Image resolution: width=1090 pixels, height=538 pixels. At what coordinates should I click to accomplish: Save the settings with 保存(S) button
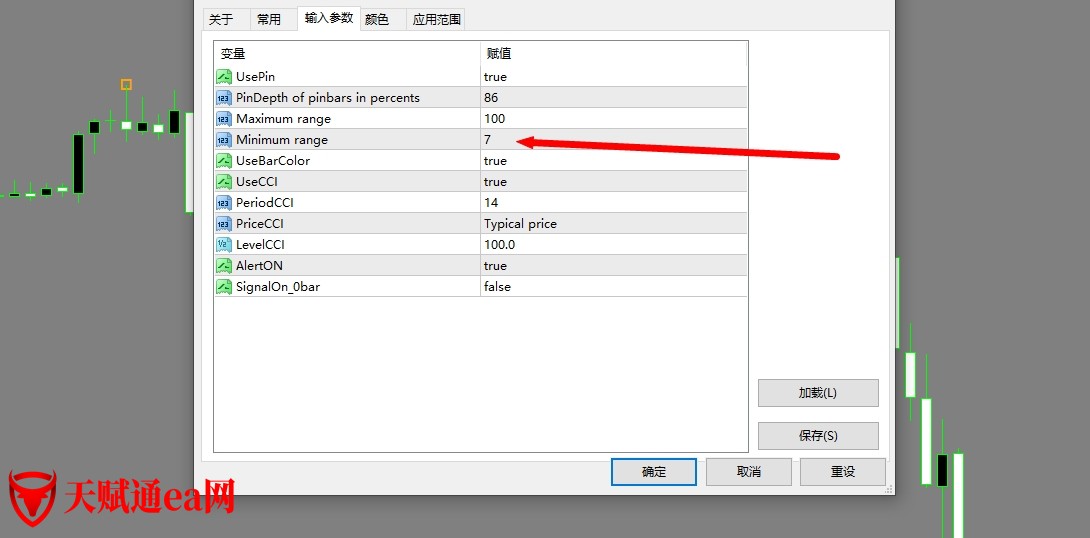coord(818,436)
